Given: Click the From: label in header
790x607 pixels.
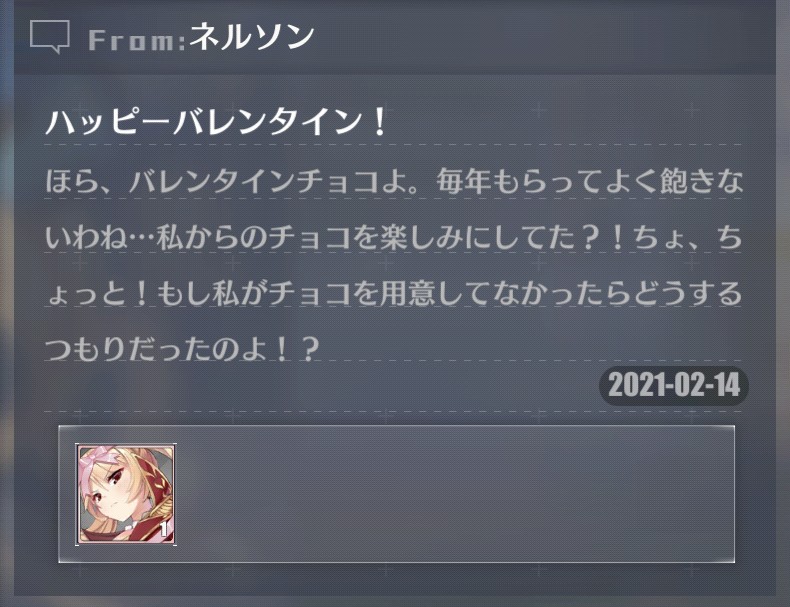Looking at the screenshot, I should coord(137,40).
